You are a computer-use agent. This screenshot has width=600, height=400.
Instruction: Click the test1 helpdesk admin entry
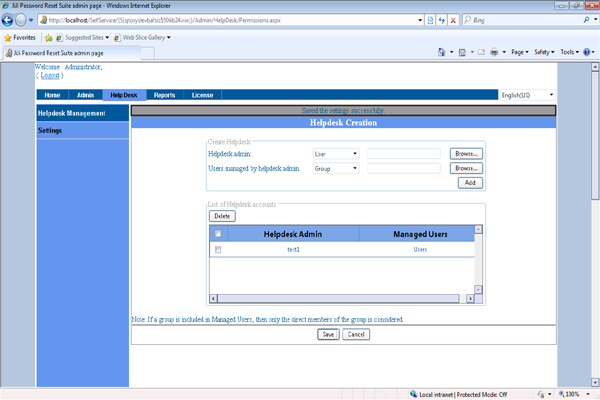click(293, 250)
